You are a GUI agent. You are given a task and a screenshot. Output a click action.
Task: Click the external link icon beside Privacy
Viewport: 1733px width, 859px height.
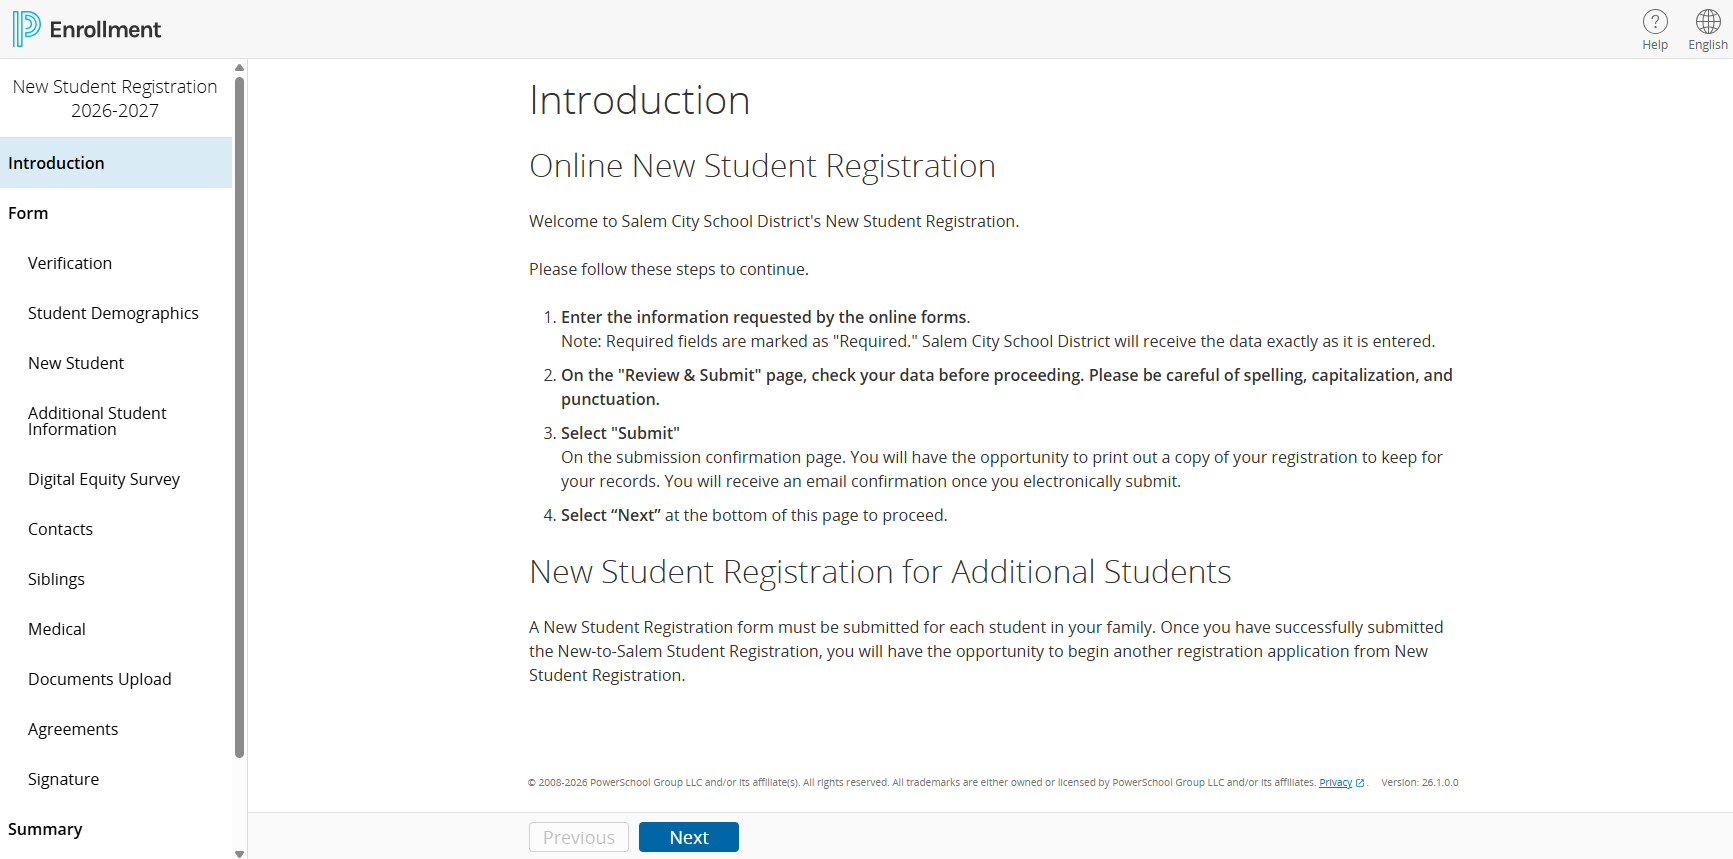tap(1360, 783)
